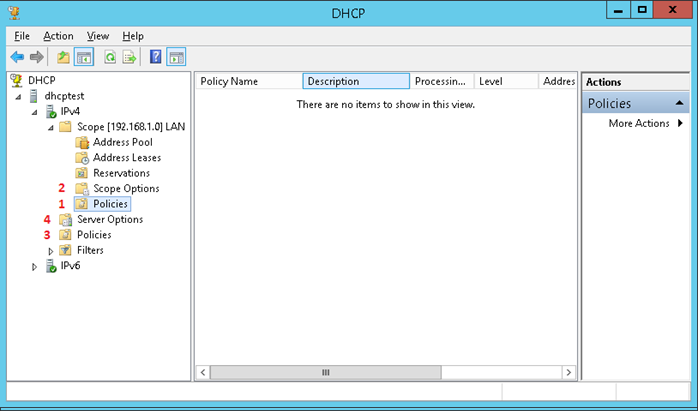Viewport: 698px width, 411px height.
Task: Select Server Options in the tree
Action: tap(110, 220)
